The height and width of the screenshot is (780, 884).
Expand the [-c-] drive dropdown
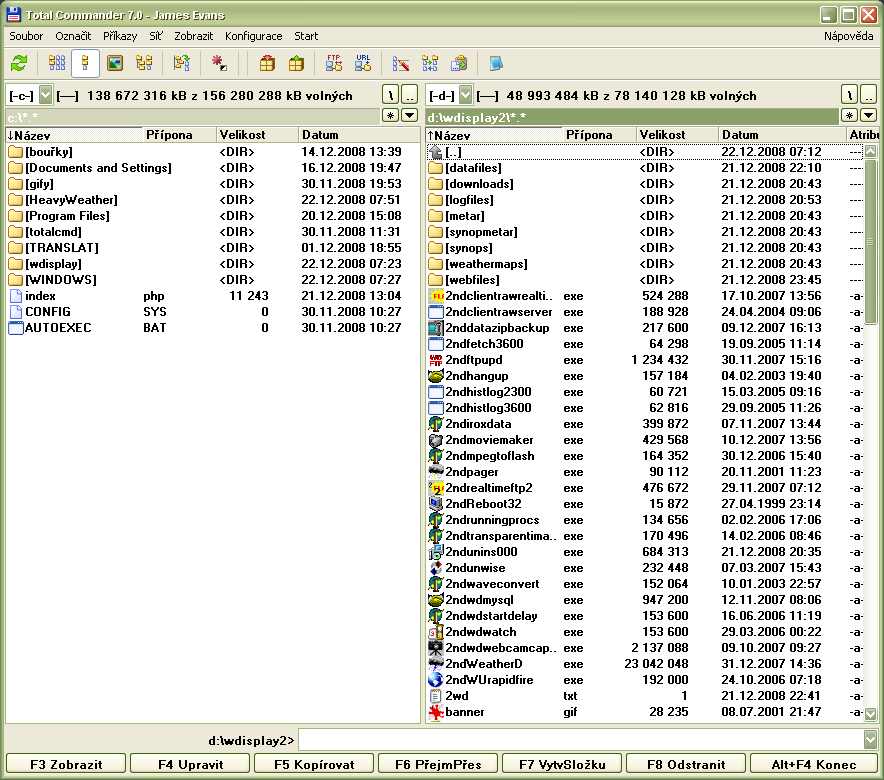[x=46, y=95]
